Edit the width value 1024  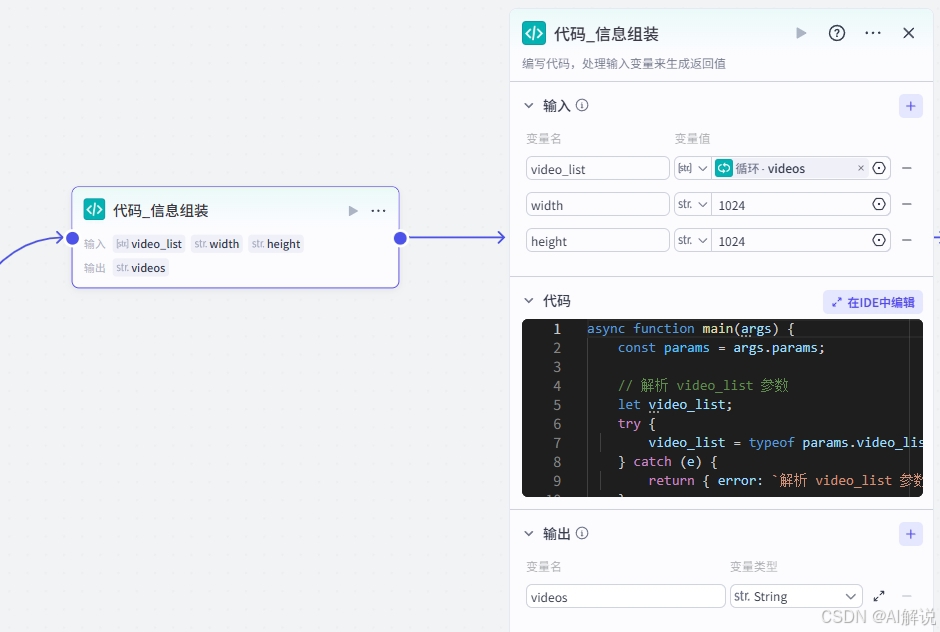791,205
